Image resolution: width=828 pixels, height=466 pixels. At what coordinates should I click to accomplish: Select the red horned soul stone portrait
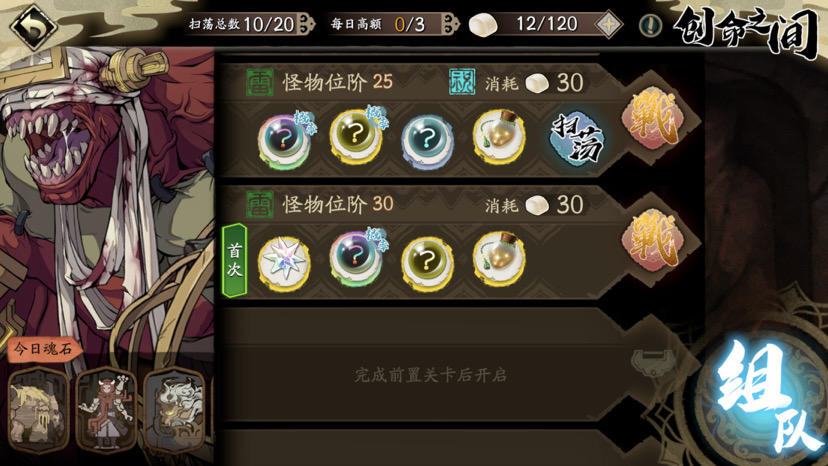tap(106, 409)
